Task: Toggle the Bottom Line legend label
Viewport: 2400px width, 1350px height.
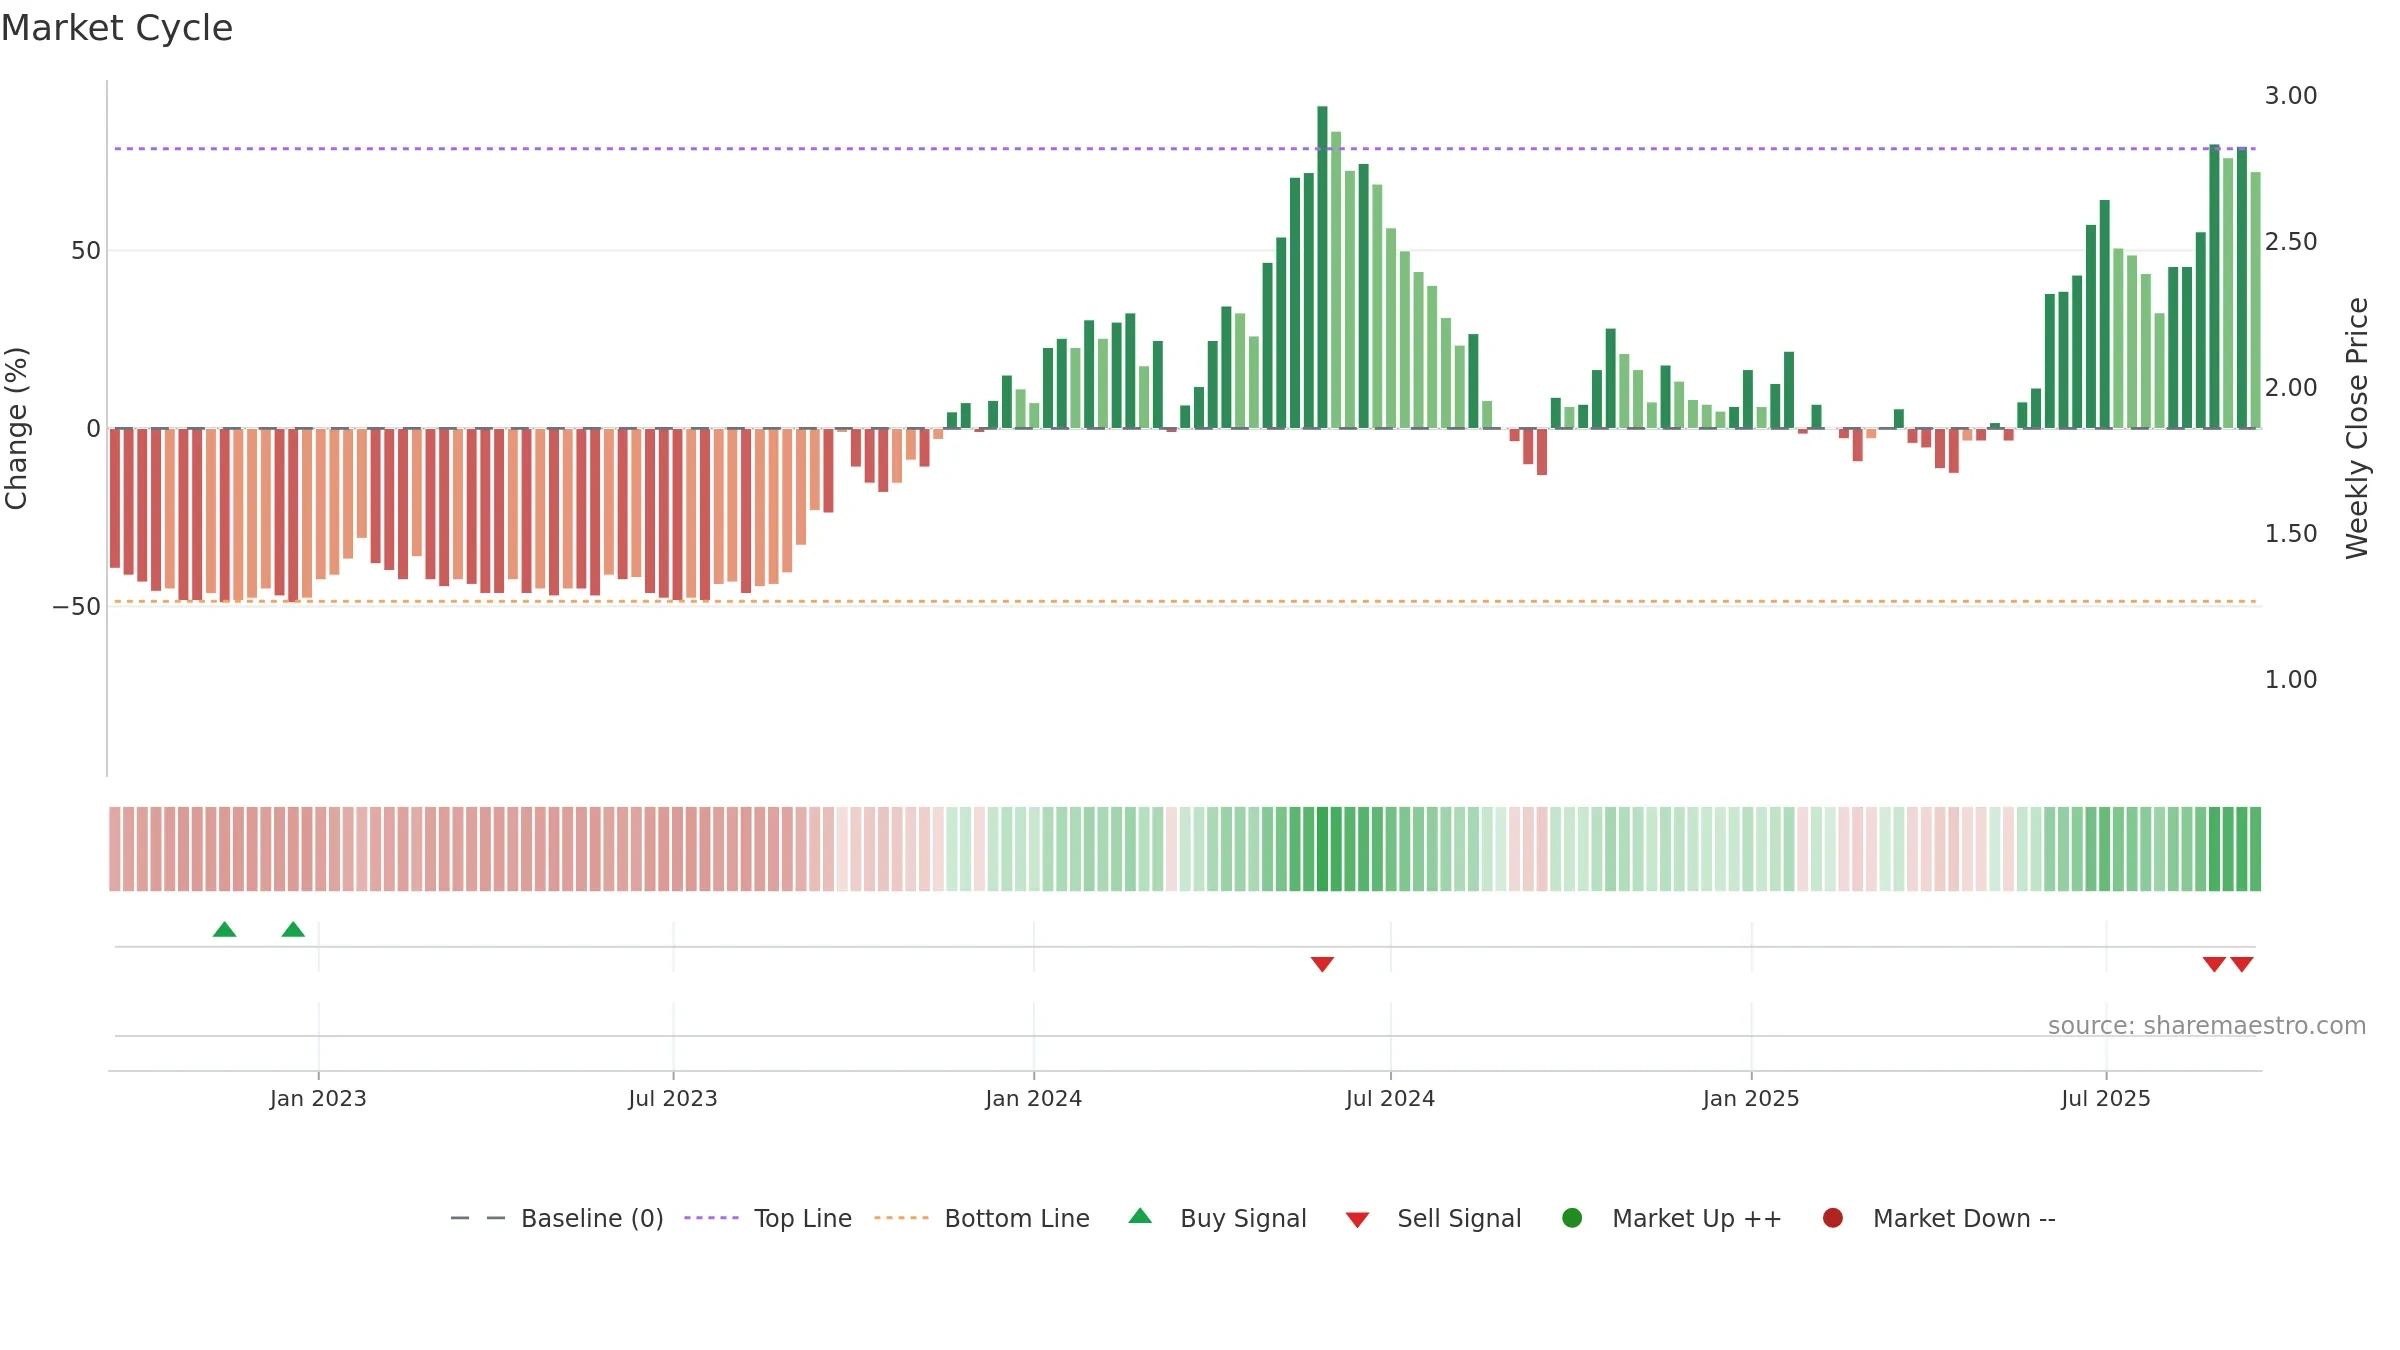Action: 1017,1219
